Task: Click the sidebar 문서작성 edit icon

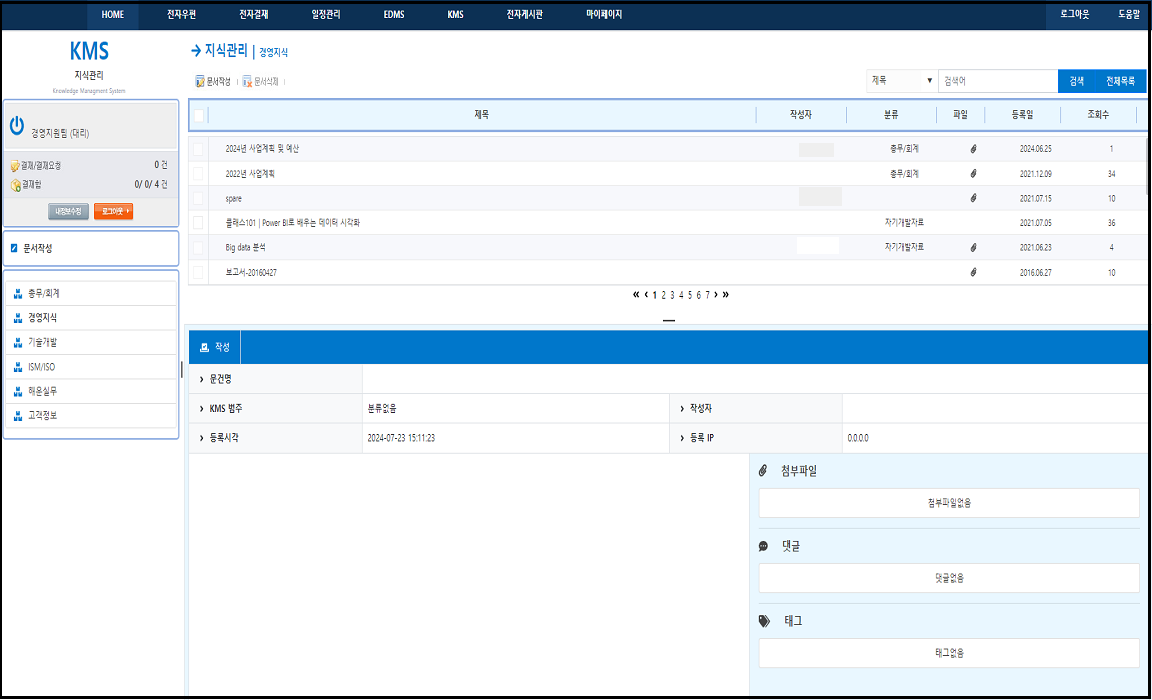Action: click(x=14, y=248)
